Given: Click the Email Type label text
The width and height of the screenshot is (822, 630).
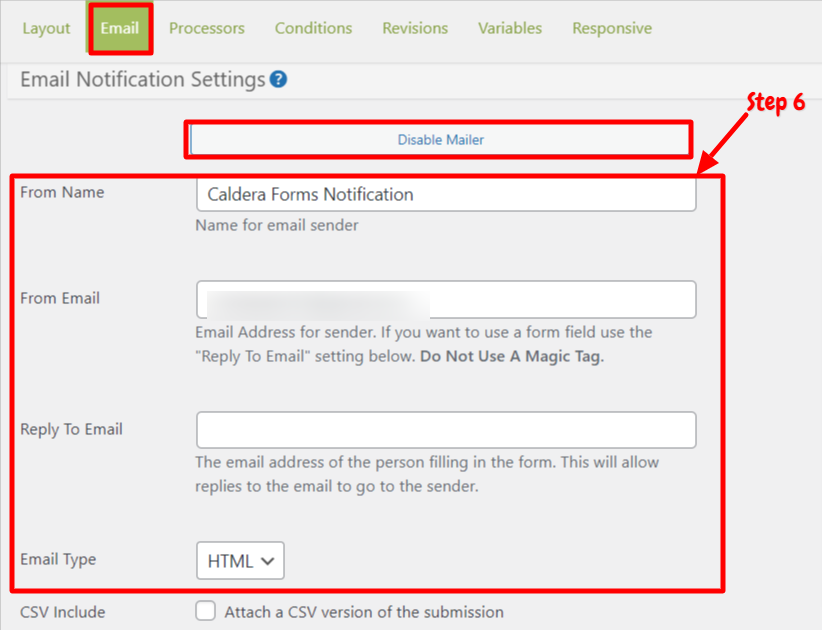Looking at the screenshot, I should (58, 559).
